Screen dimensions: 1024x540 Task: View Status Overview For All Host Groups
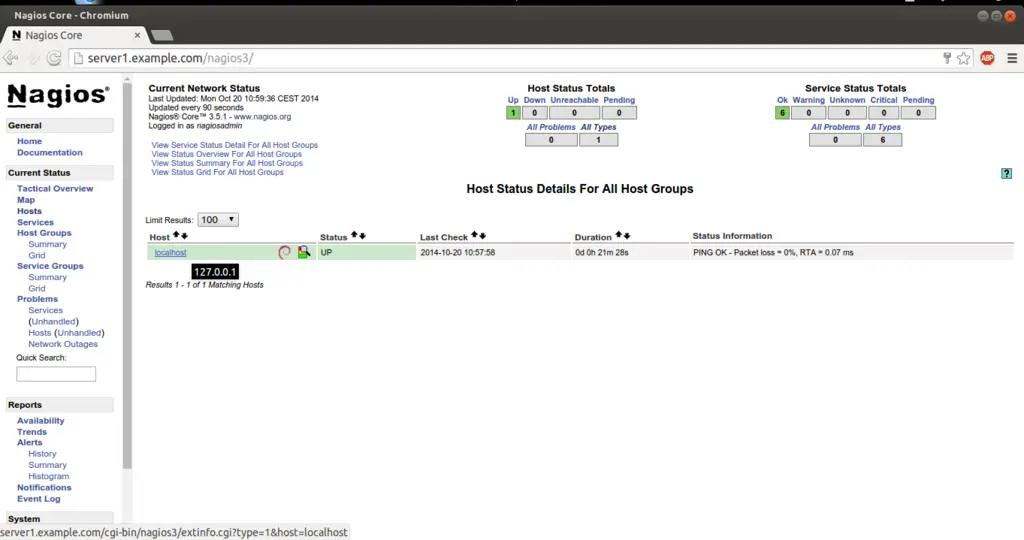point(227,154)
